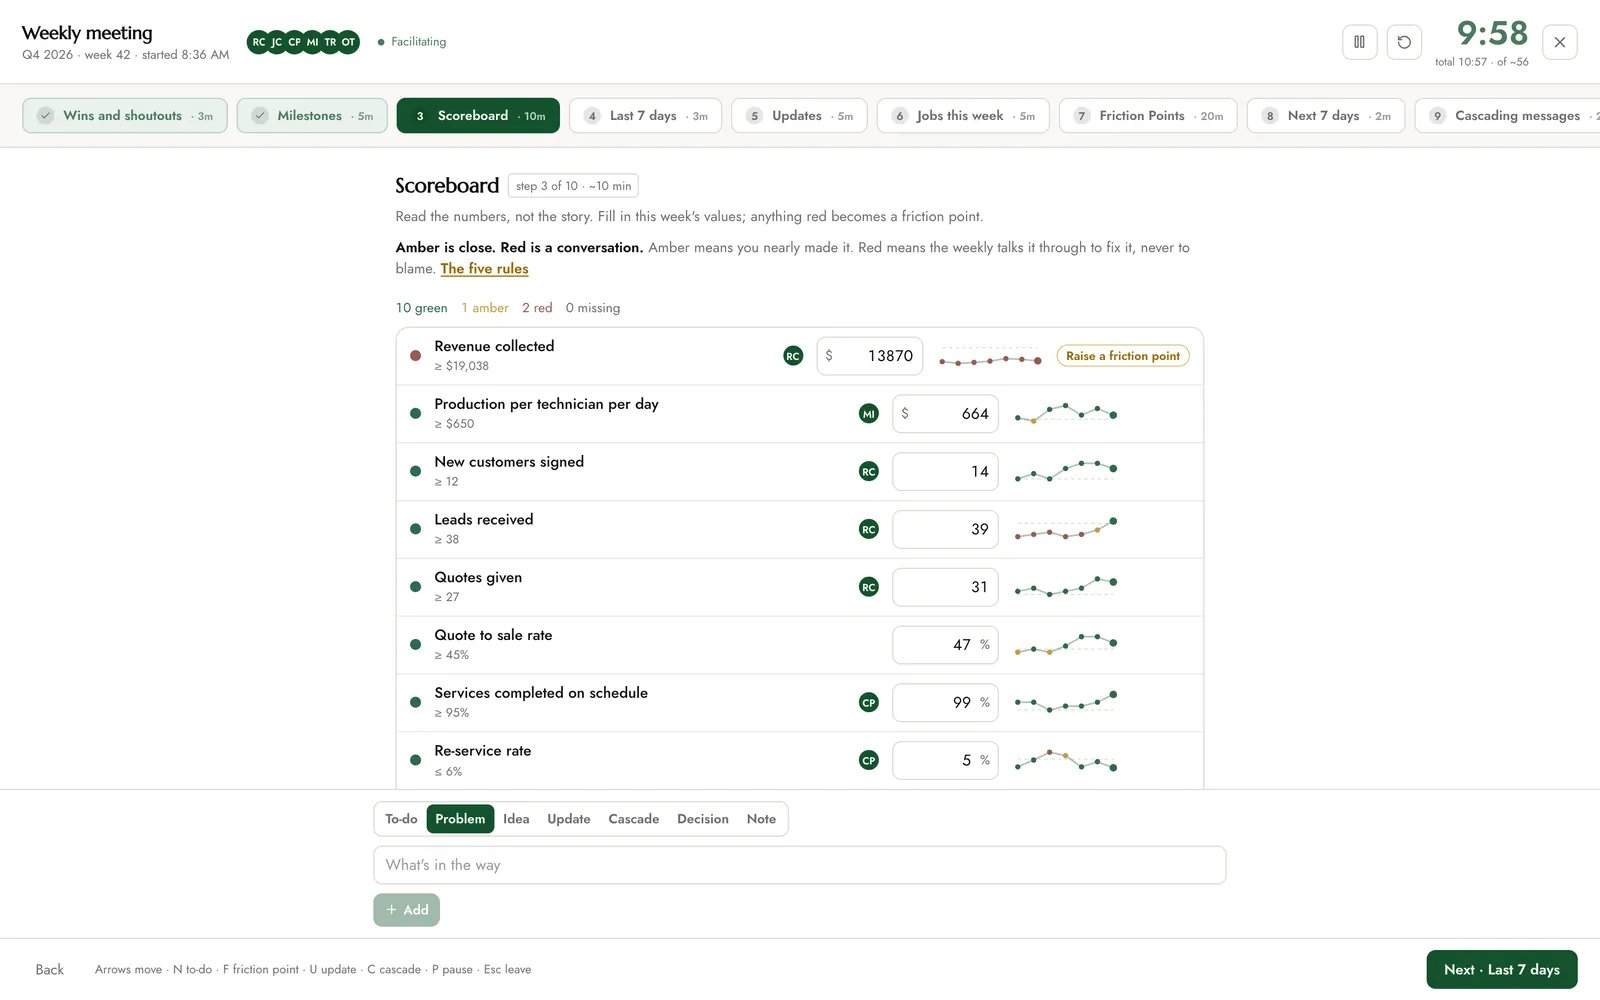Select the Decision entry type
Image resolution: width=1600 pixels, height=1000 pixels.
[703, 819]
